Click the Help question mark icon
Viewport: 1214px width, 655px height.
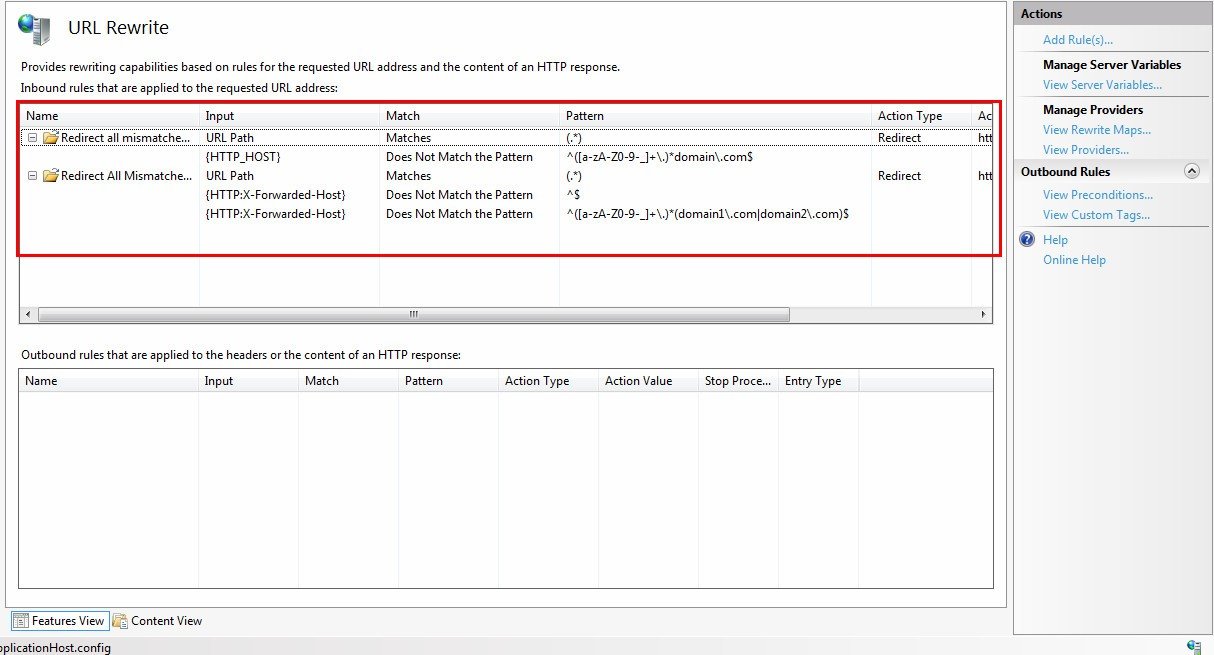pos(1026,240)
